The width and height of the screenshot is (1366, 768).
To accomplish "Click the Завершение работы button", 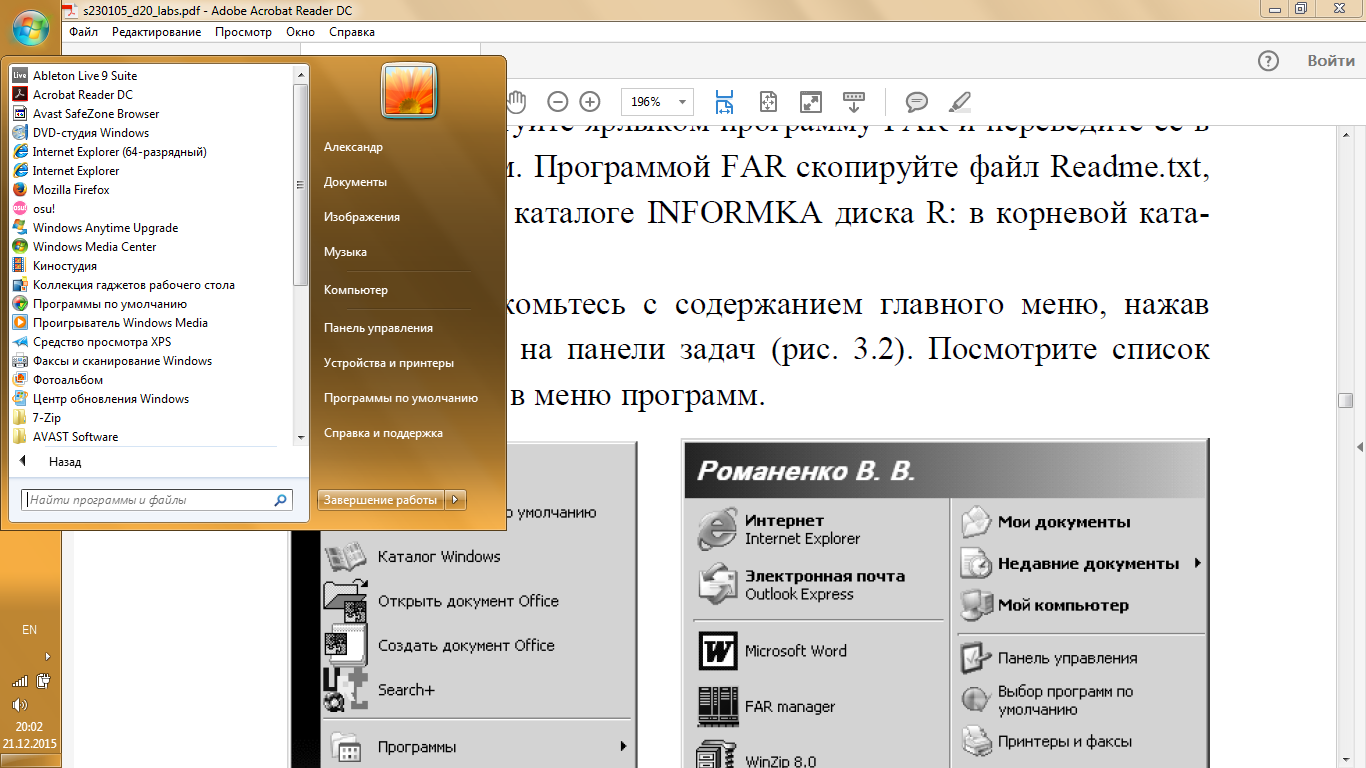I will (x=381, y=499).
